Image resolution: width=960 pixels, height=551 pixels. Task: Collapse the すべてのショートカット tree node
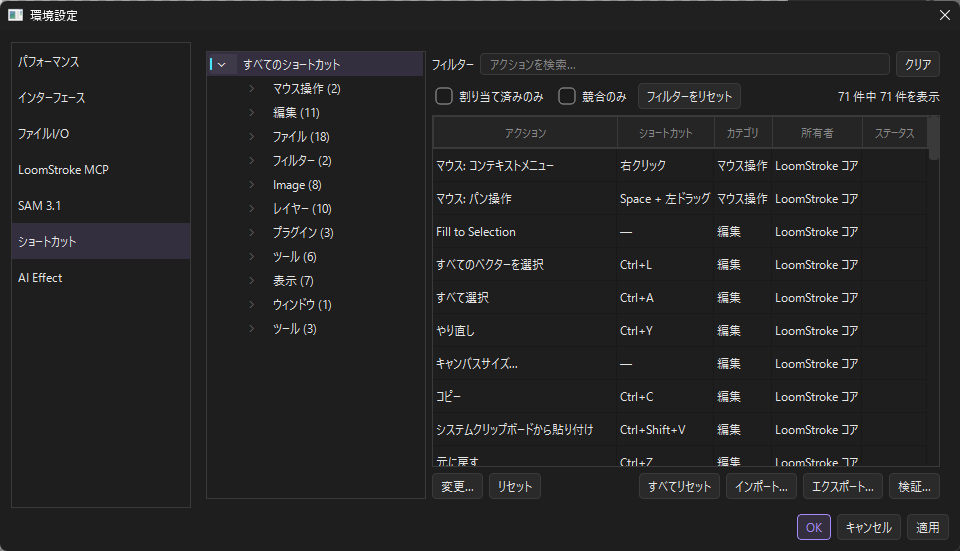point(222,64)
